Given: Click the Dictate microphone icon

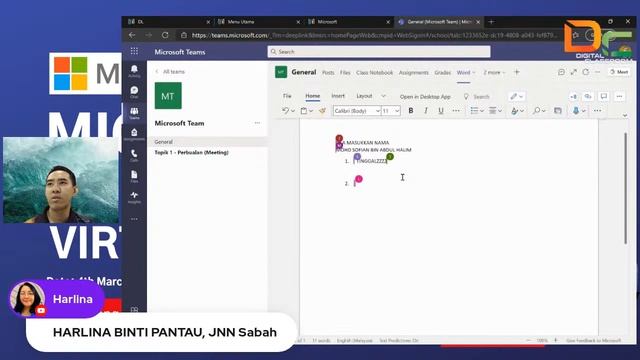Looking at the screenshot, I should pos(576,111).
